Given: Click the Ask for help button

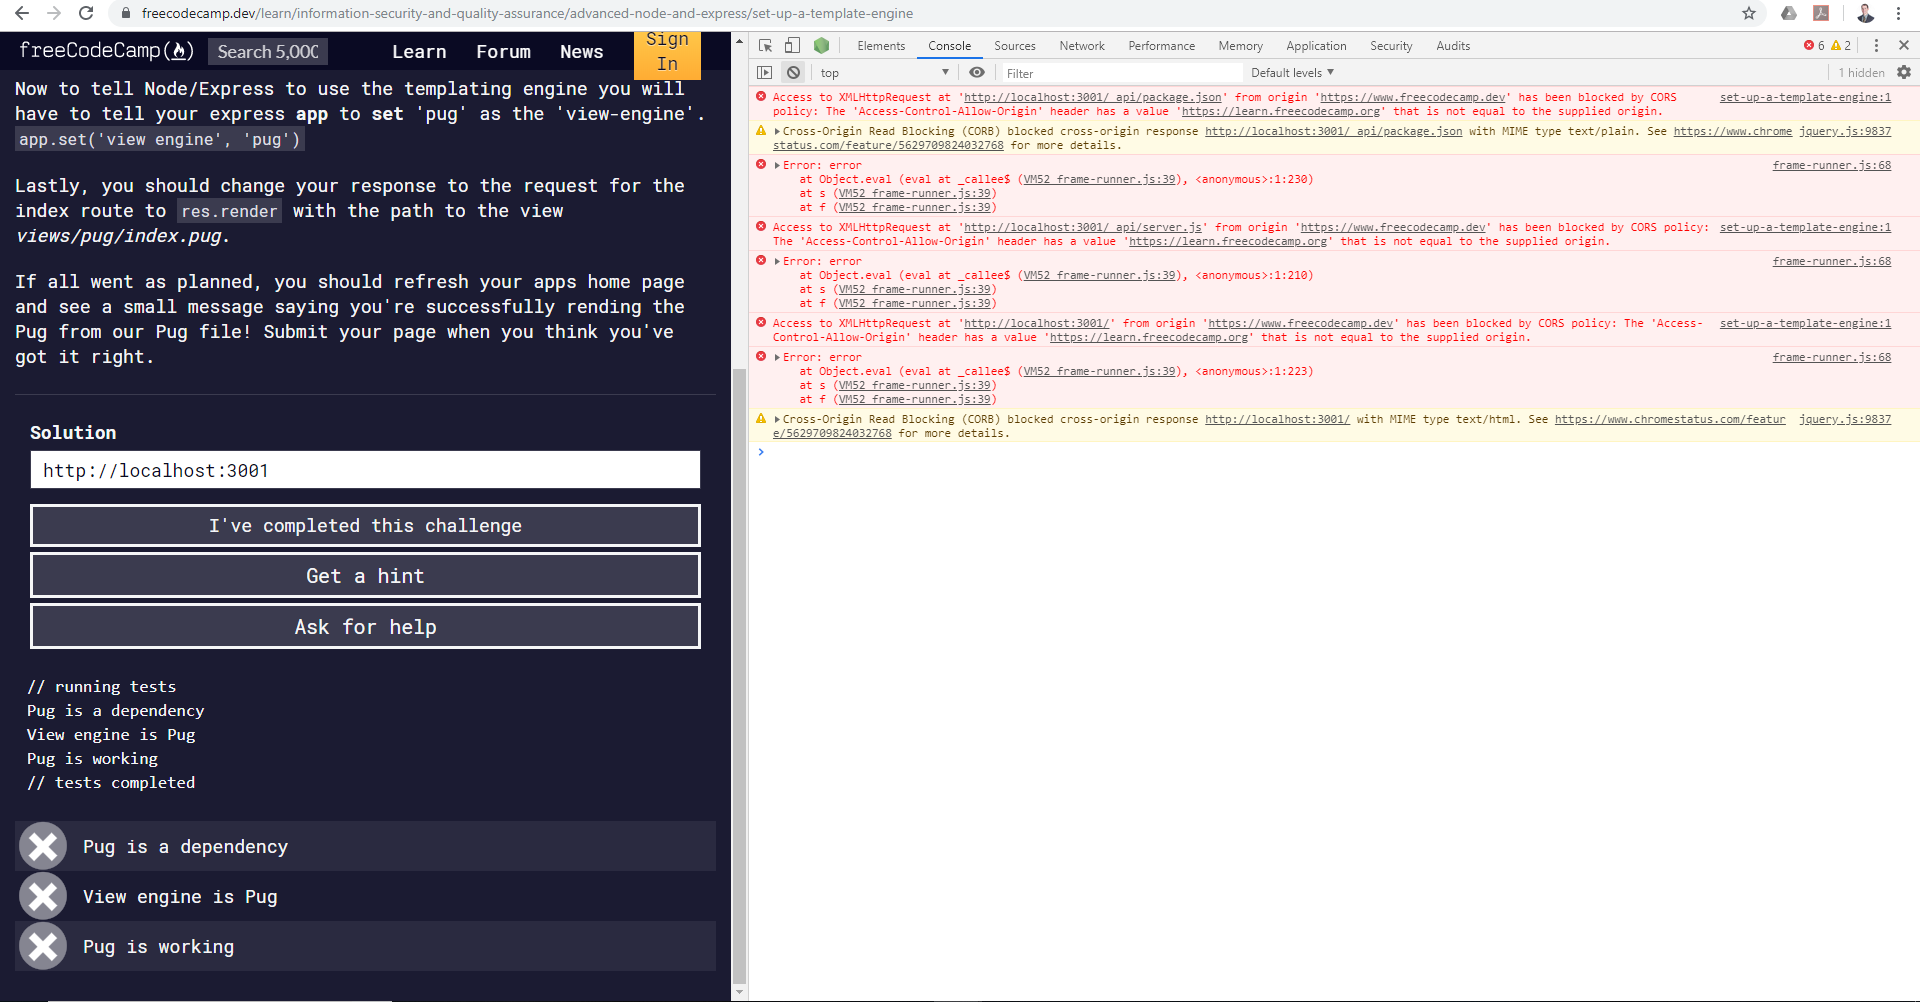Looking at the screenshot, I should click(x=365, y=627).
